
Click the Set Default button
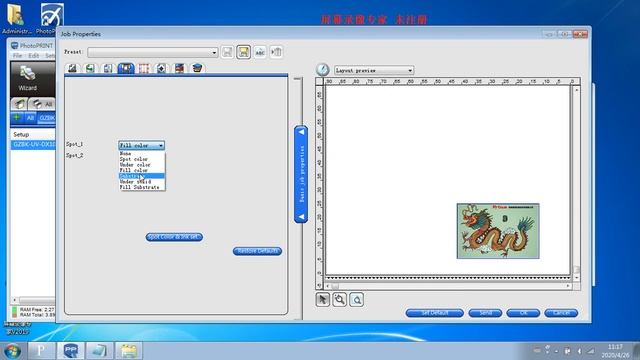pyautogui.click(x=435, y=313)
